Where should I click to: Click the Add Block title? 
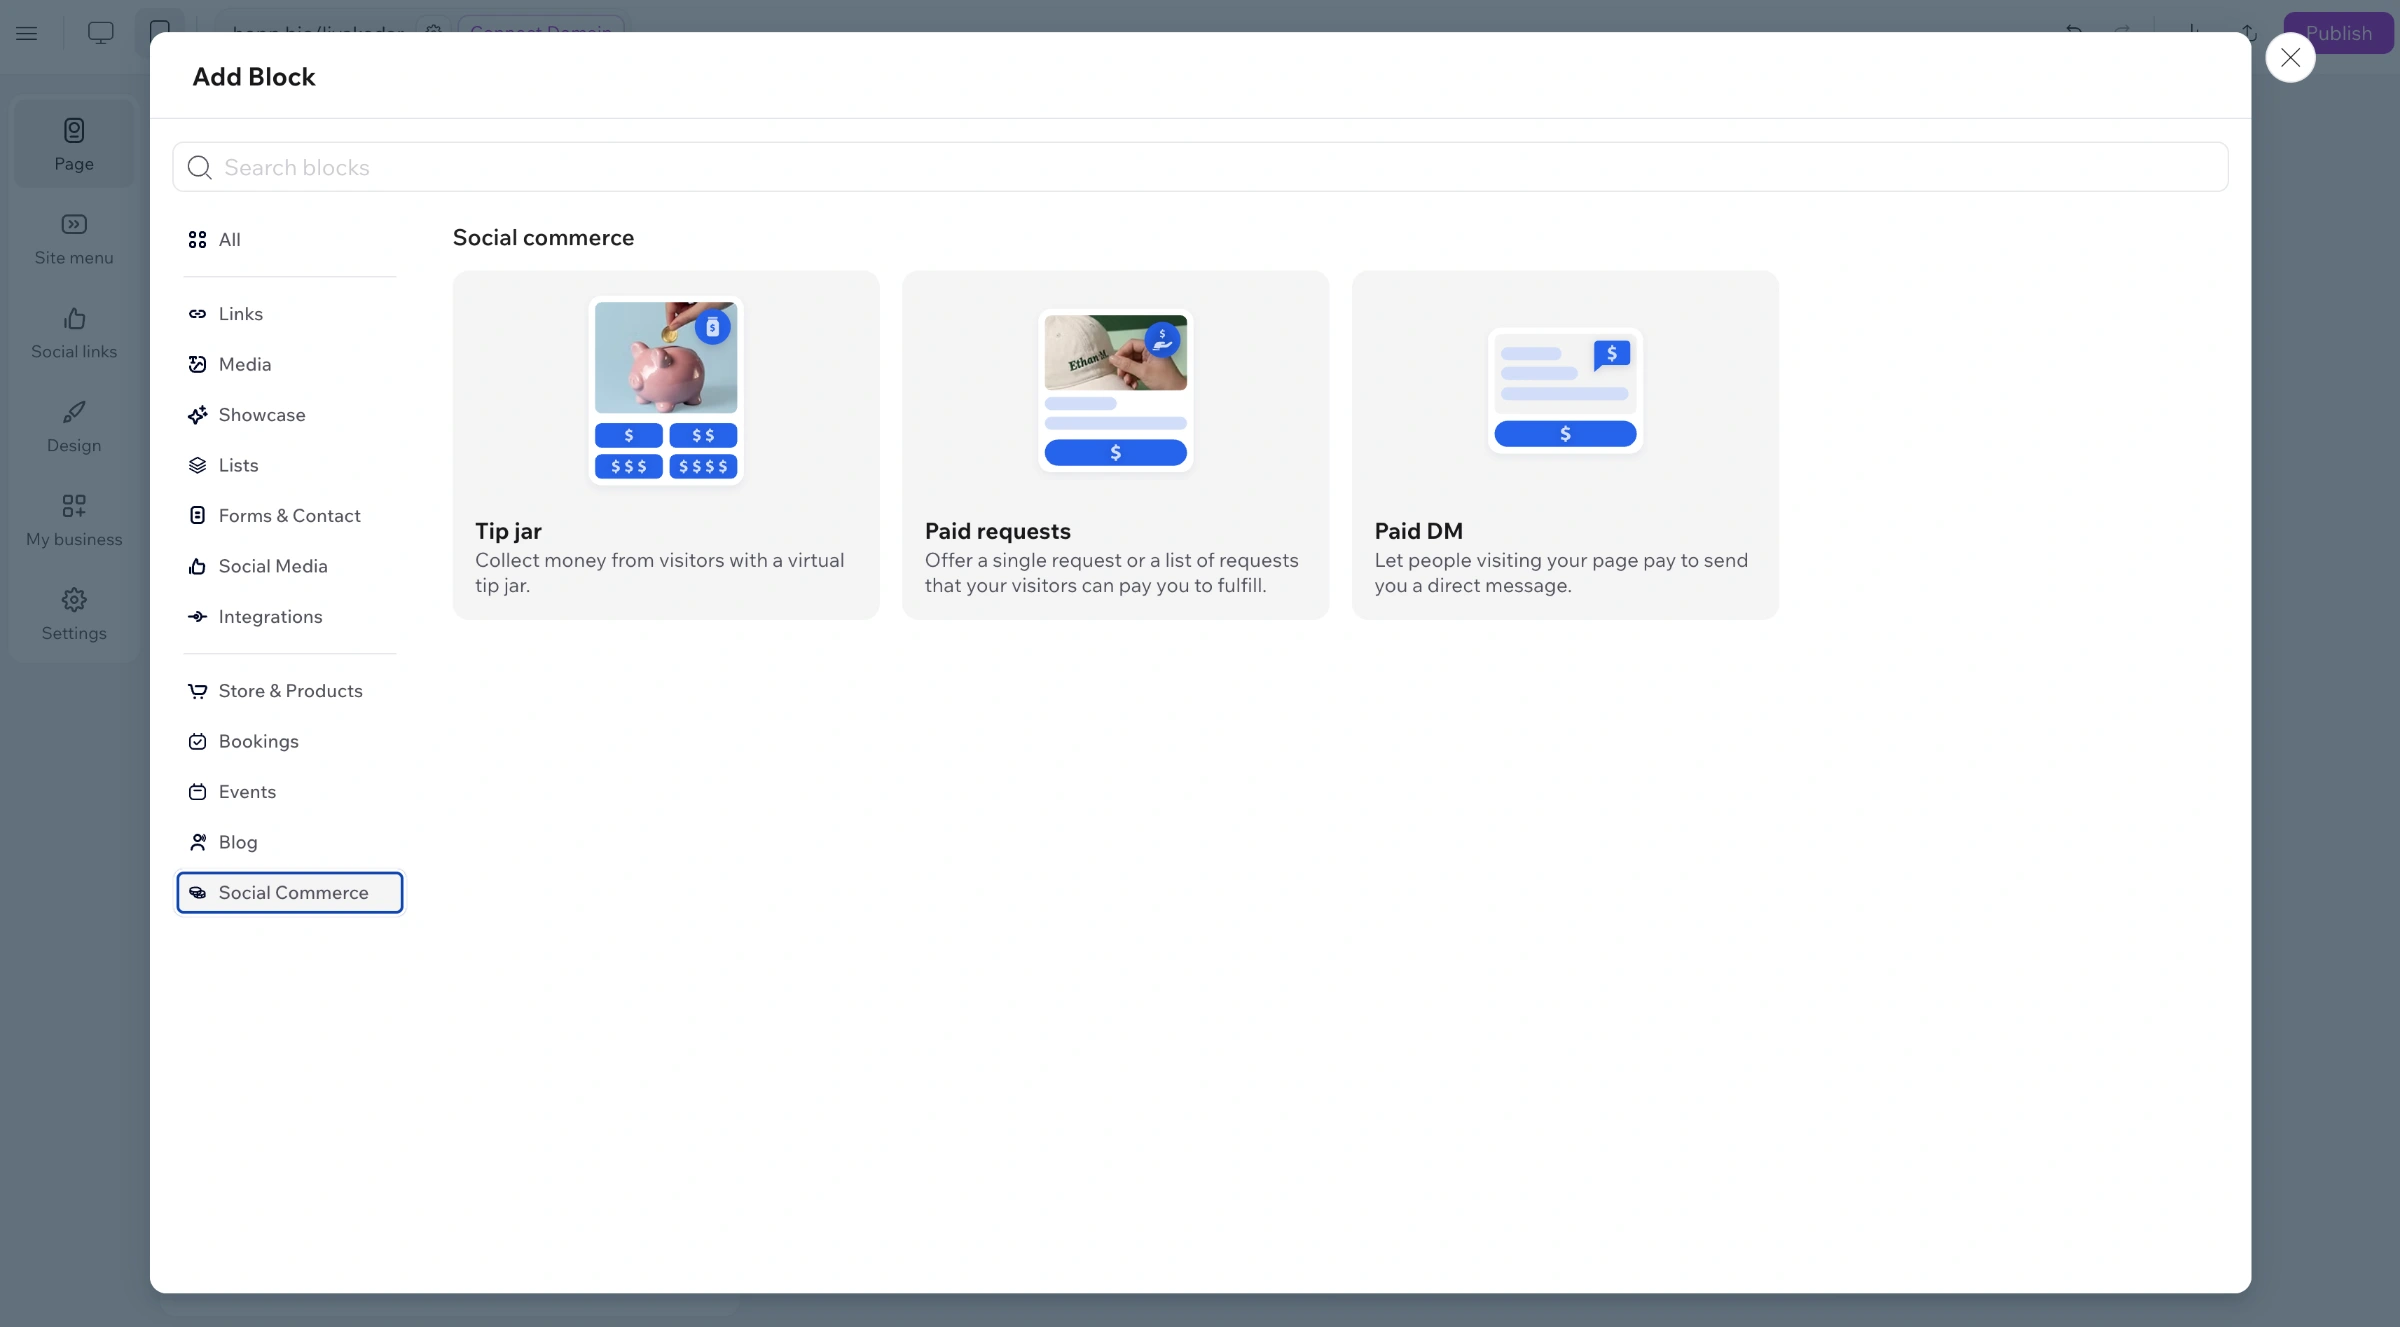tap(254, 77)
